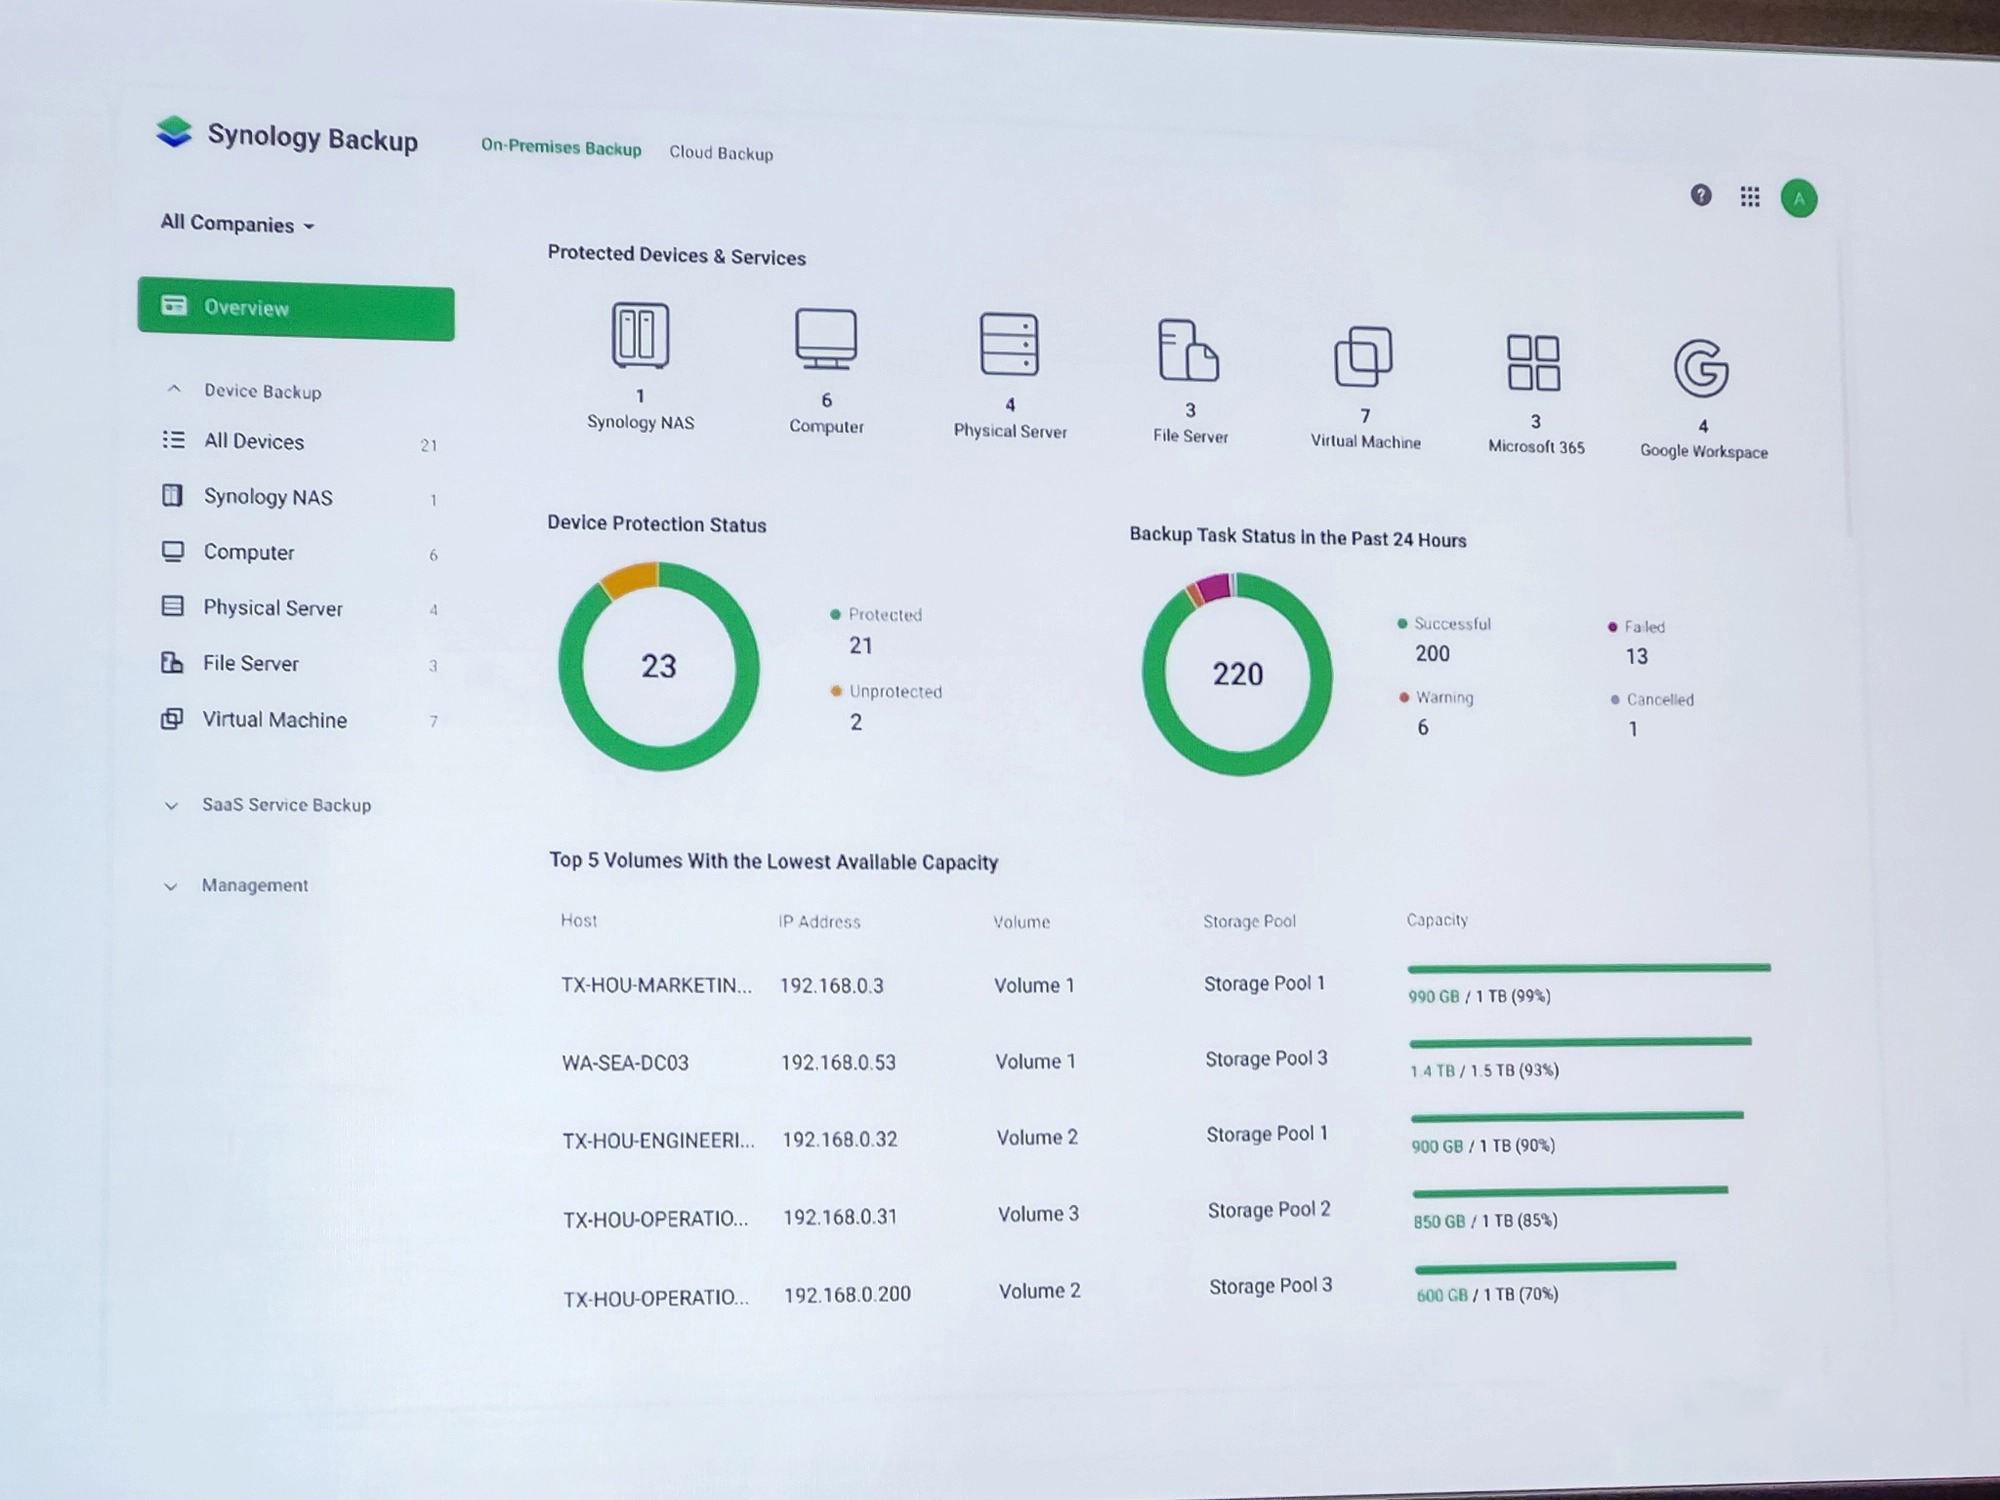2000x1500 pixels.
Task: Switch to the Cloud Backup tab
Action: [721, 153]
